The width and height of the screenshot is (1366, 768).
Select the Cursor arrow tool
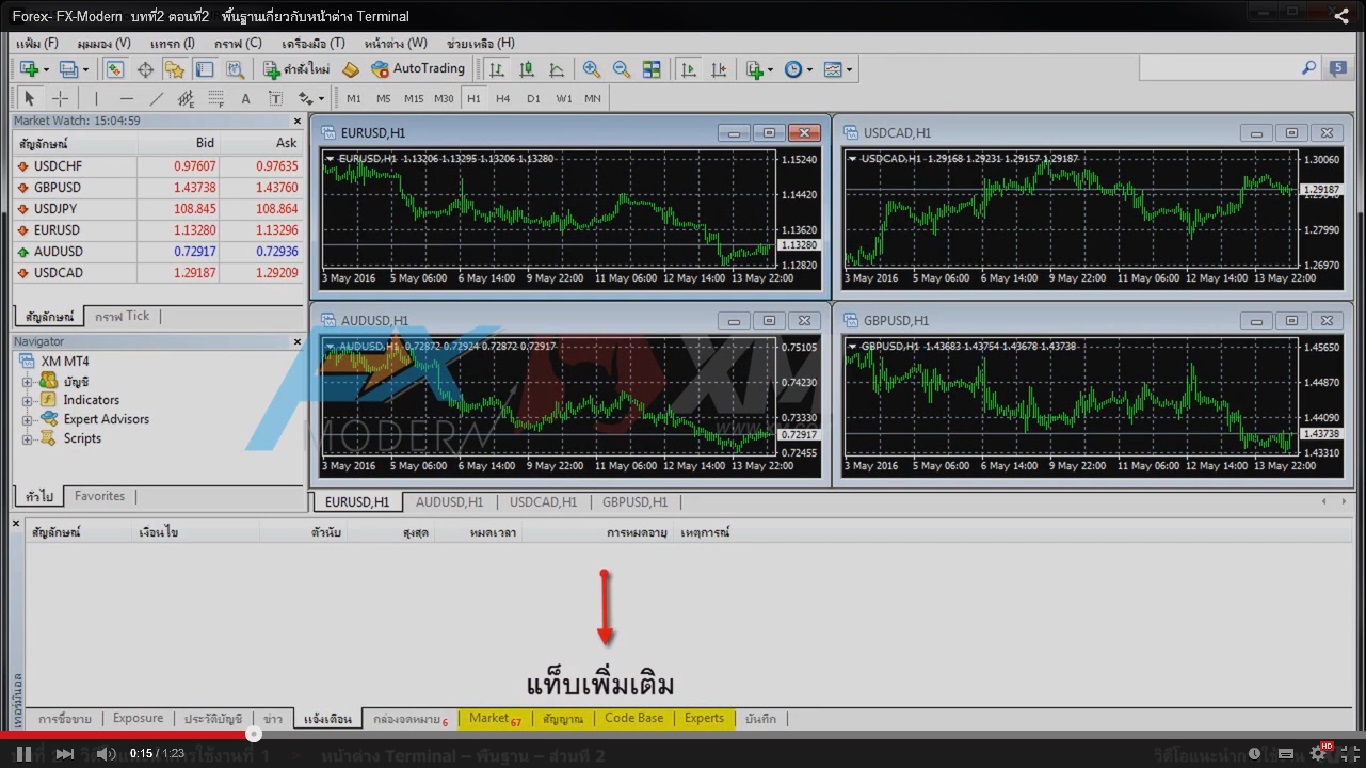[29, 98]
